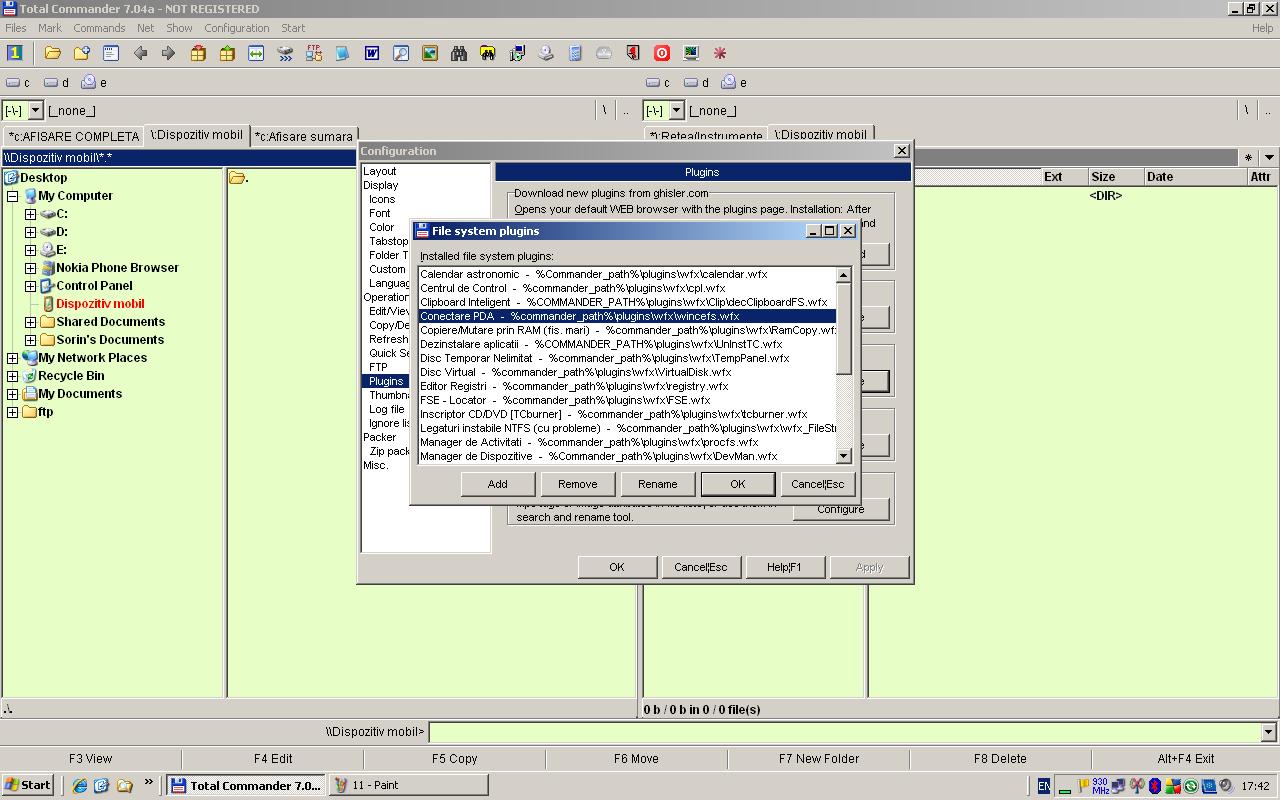Open the Help menu

pyautogui.click(x=1262, y=28)
